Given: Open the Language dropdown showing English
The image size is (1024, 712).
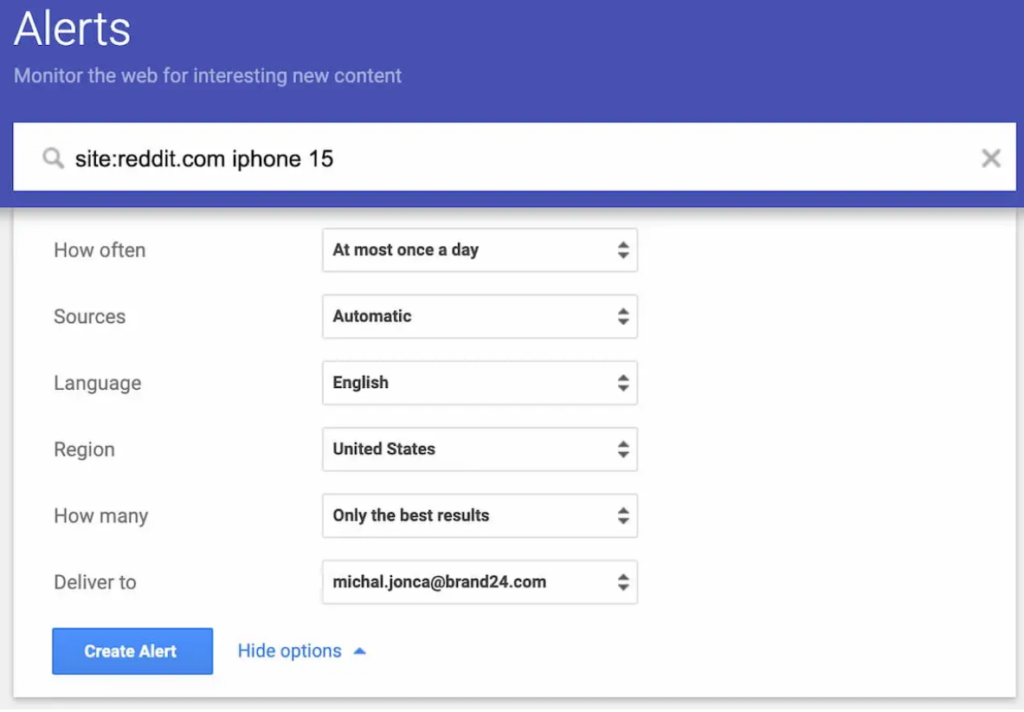Looking at the screenshot, I should 479,383.
